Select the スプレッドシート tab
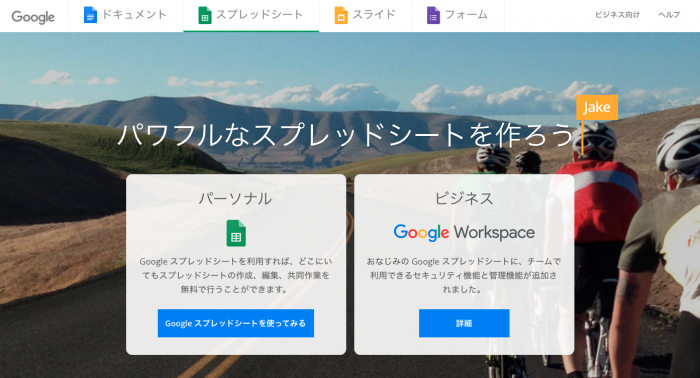Screen dimensions: 700x378 click(x=251, y=16)
